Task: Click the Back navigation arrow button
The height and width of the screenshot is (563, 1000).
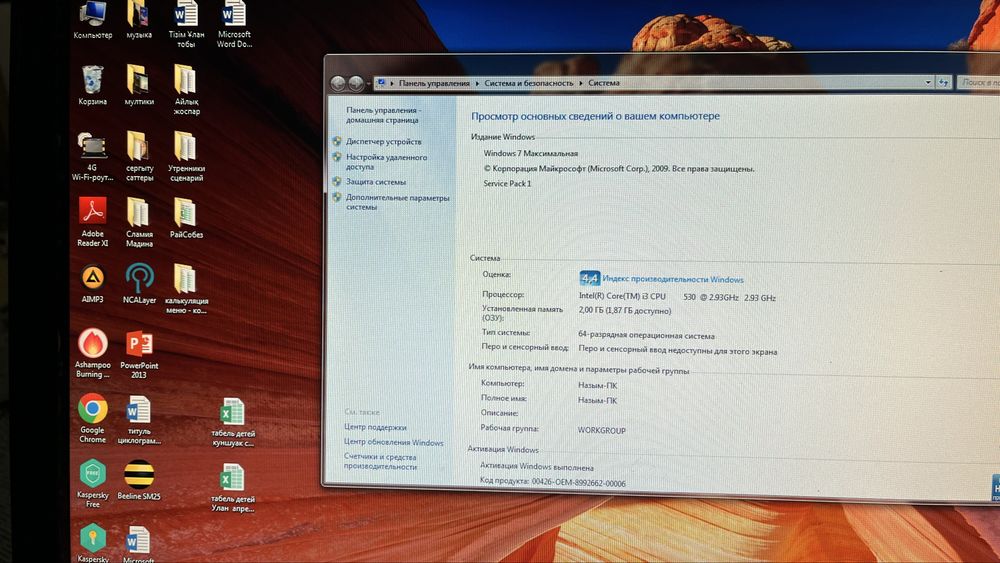Action: point(338,83)
